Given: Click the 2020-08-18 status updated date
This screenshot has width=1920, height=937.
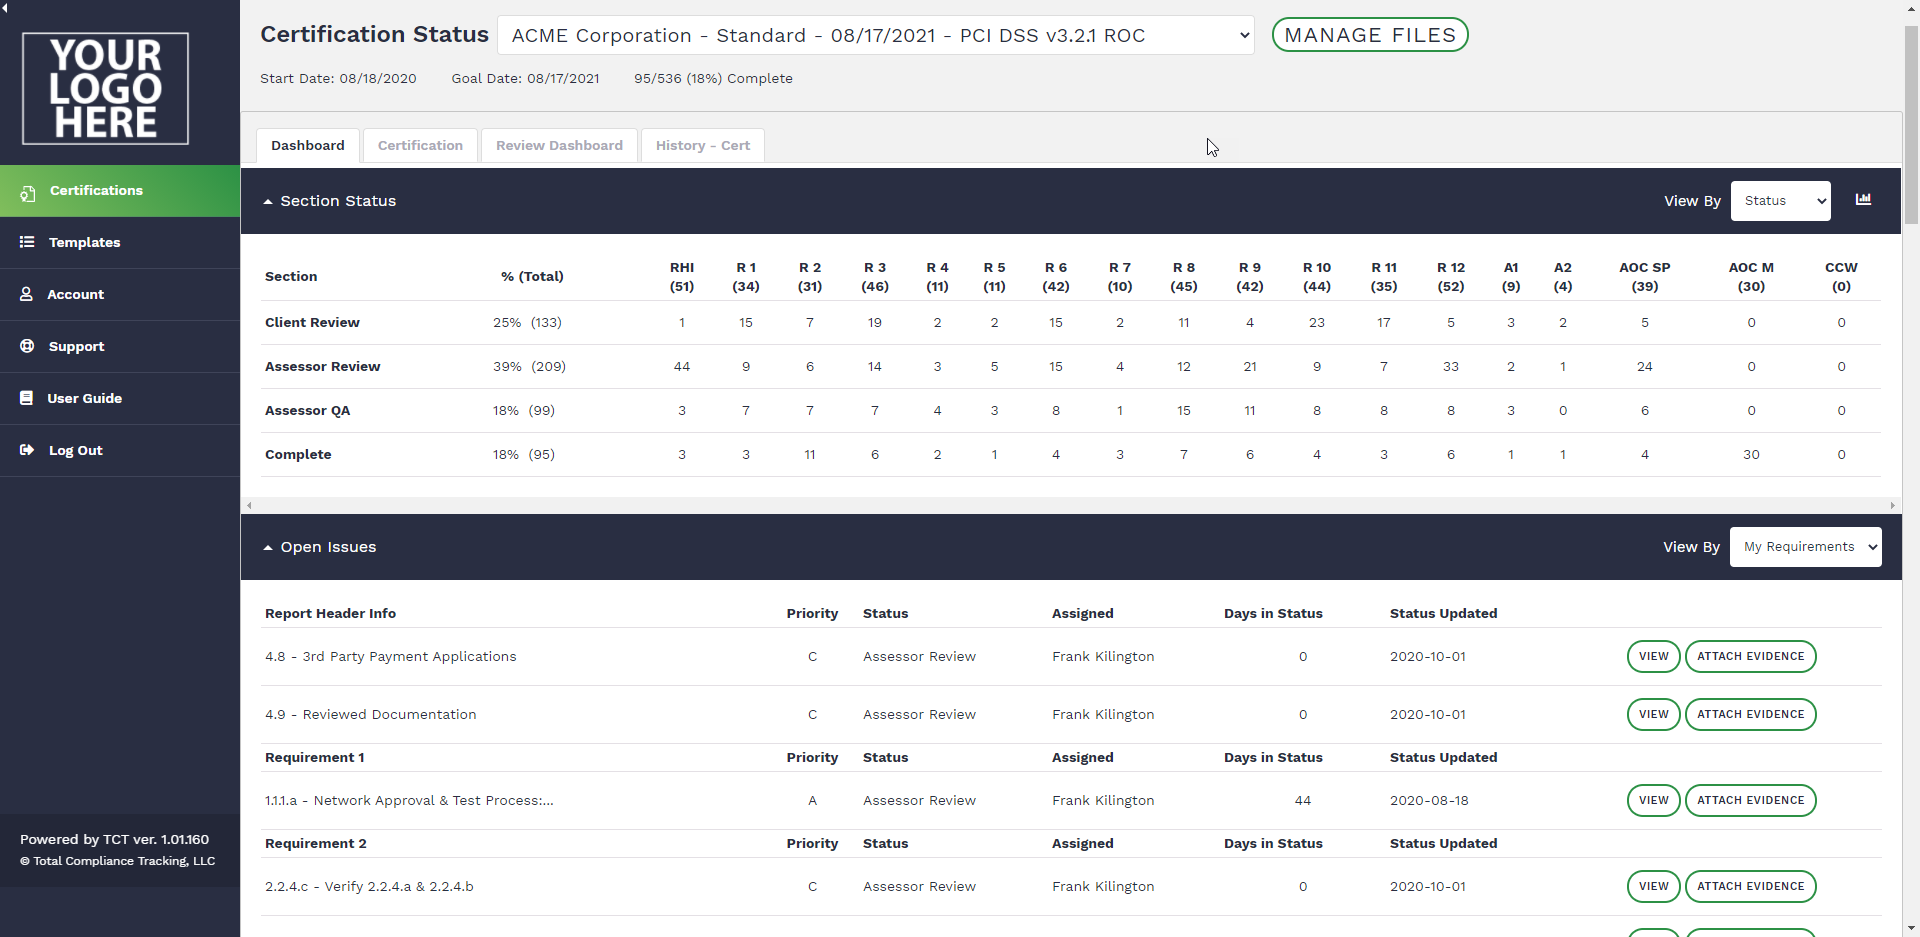Looking at the screenshot, I should tap(1429, 801).
